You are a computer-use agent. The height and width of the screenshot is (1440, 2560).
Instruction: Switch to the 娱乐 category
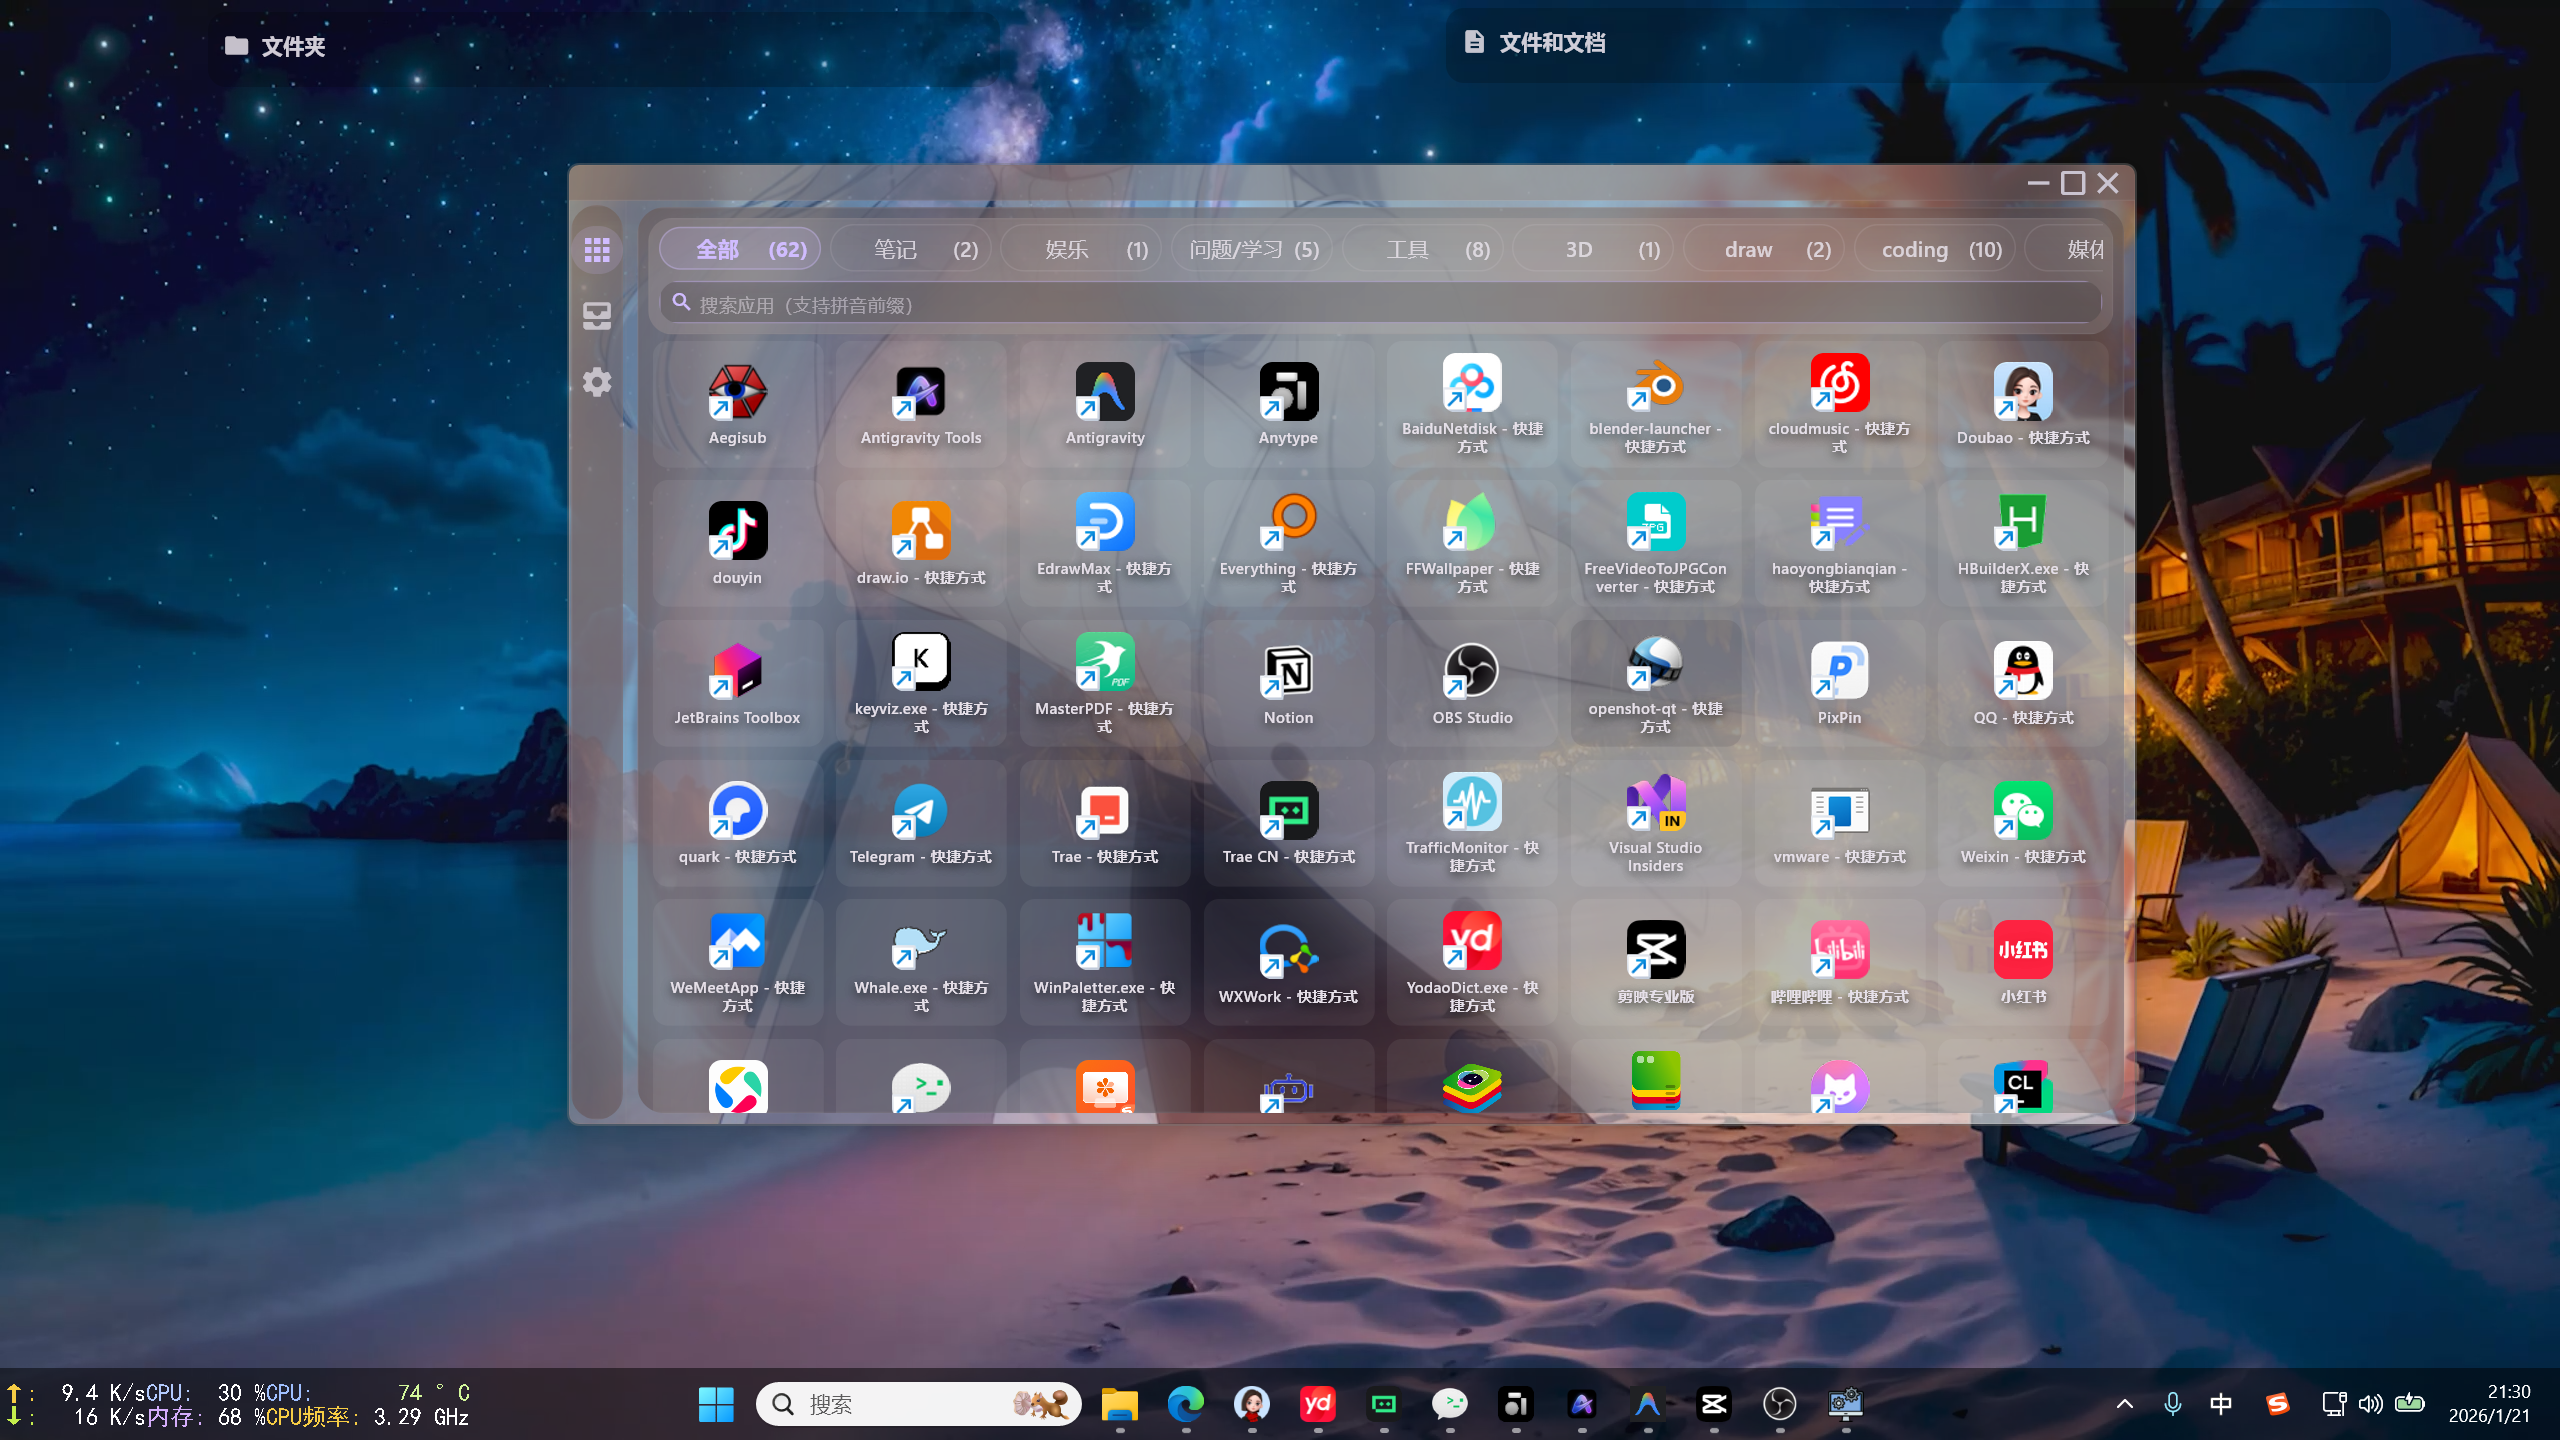coord(1080,249)
